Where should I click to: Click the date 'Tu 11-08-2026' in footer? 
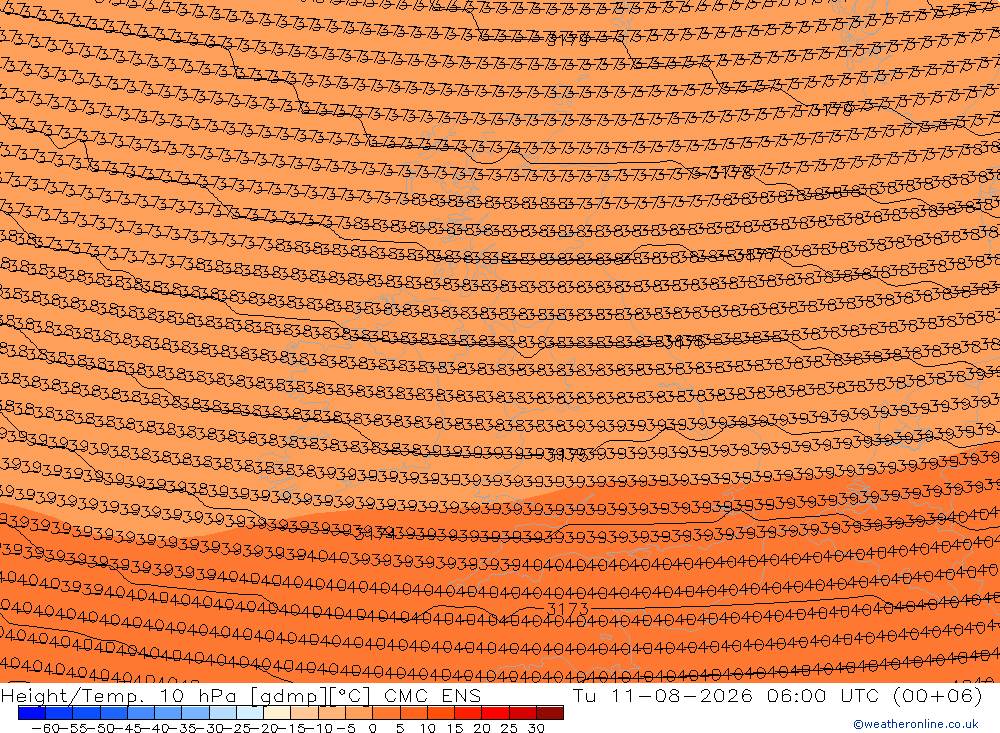coord(663,695)
